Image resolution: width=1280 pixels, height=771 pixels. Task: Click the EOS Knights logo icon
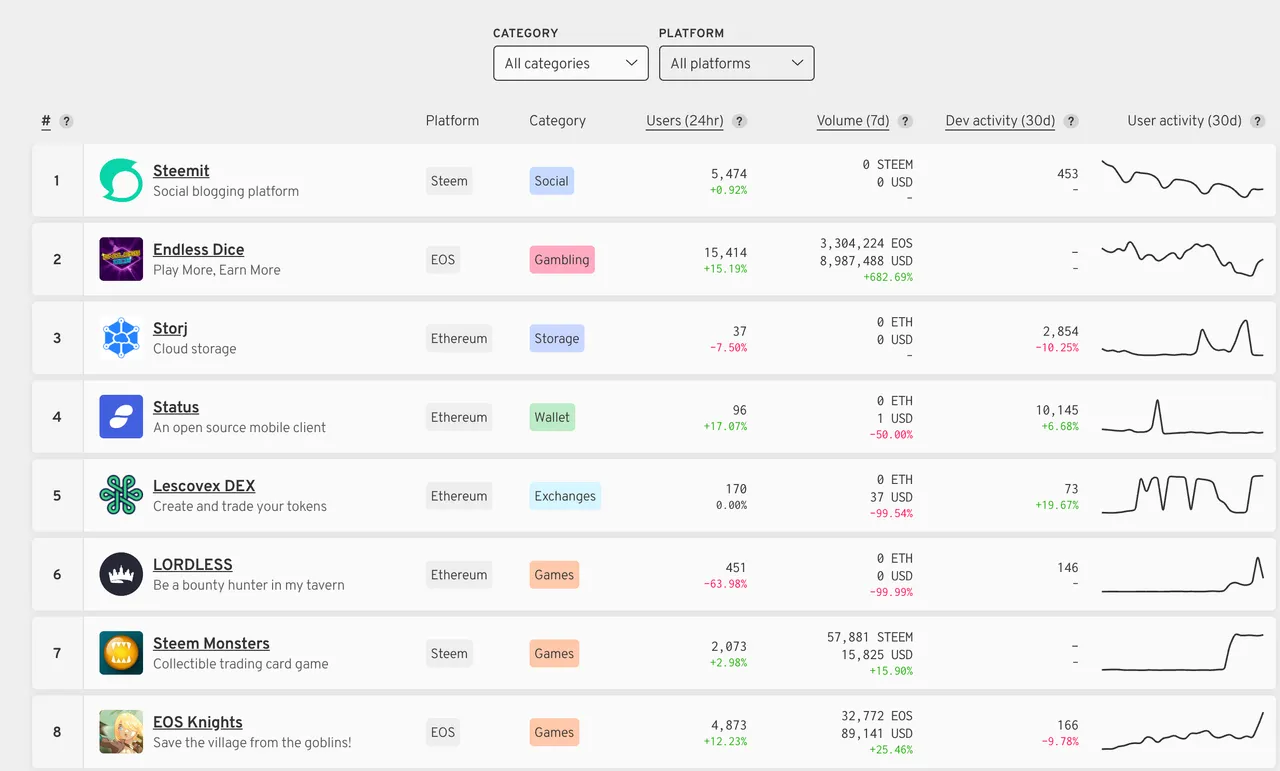(121, 732)
